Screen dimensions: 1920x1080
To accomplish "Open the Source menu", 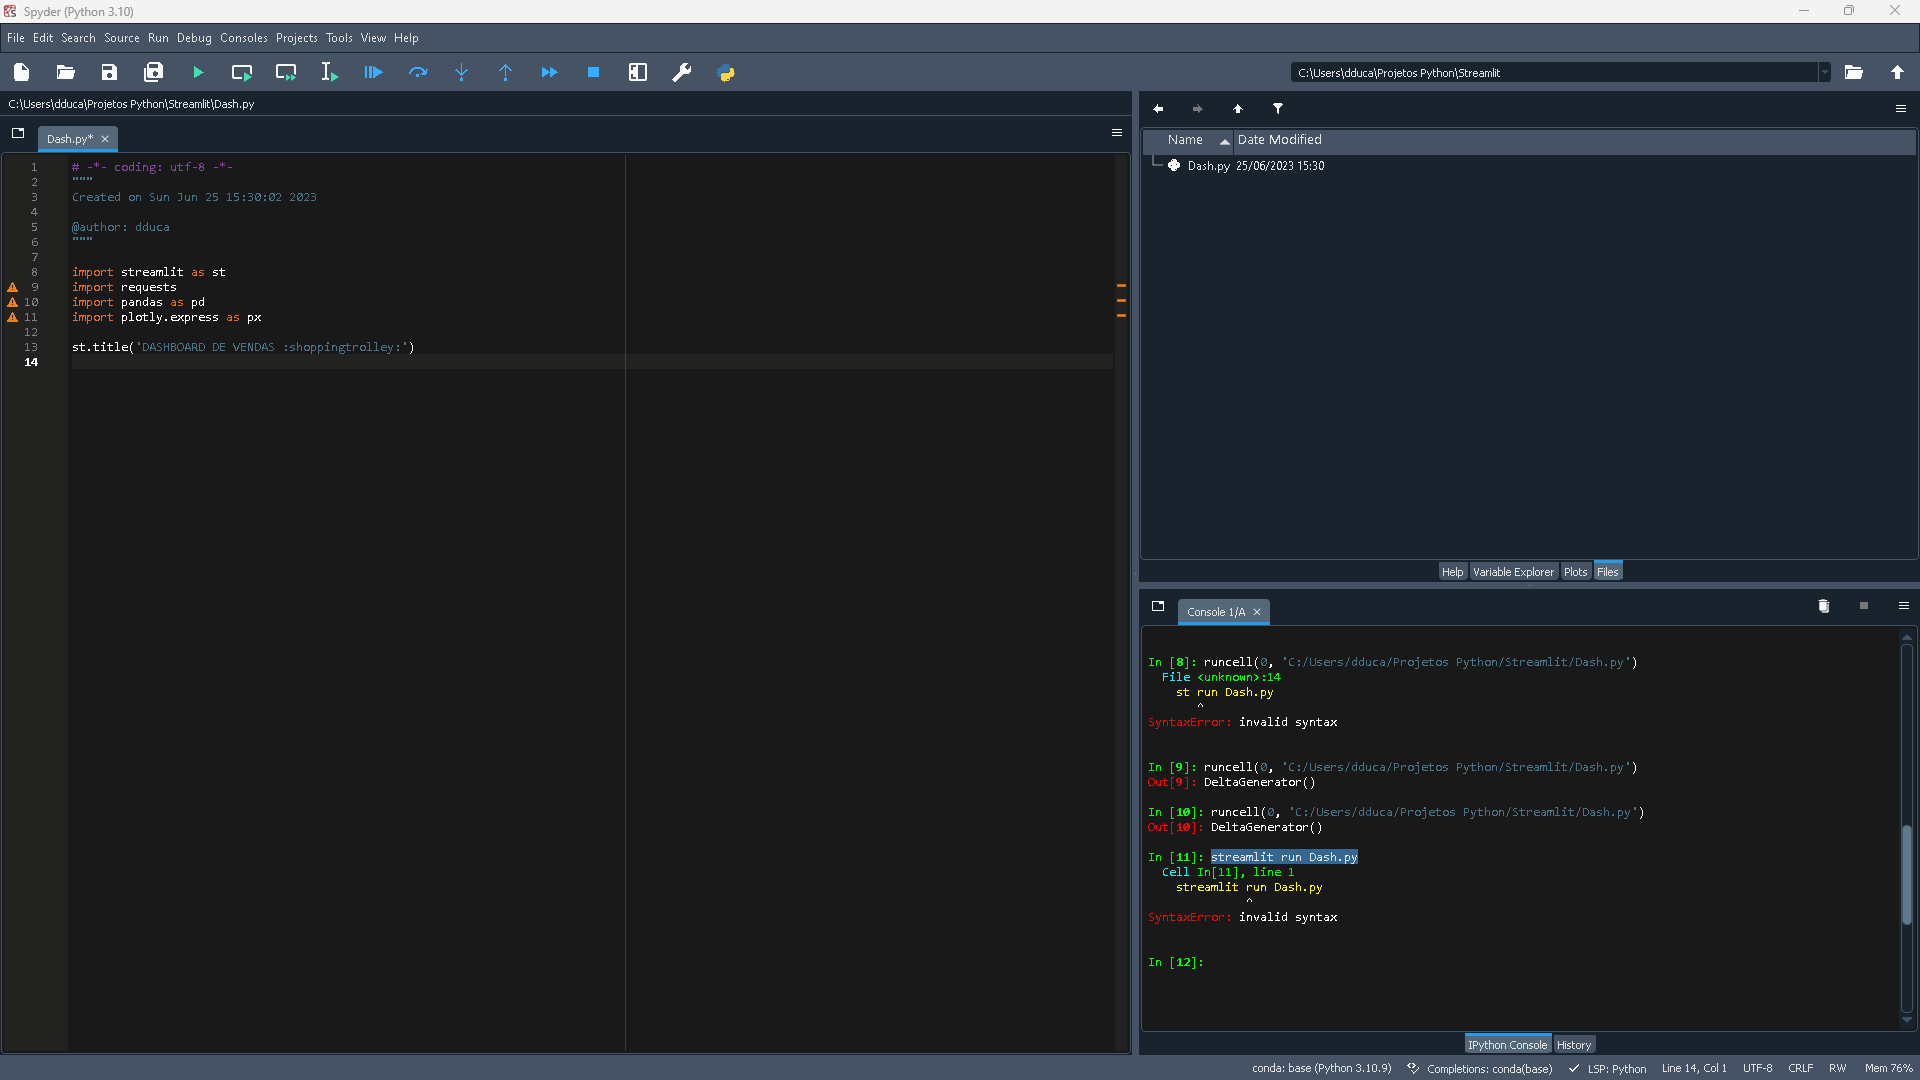I will click(x=120, y=37).
